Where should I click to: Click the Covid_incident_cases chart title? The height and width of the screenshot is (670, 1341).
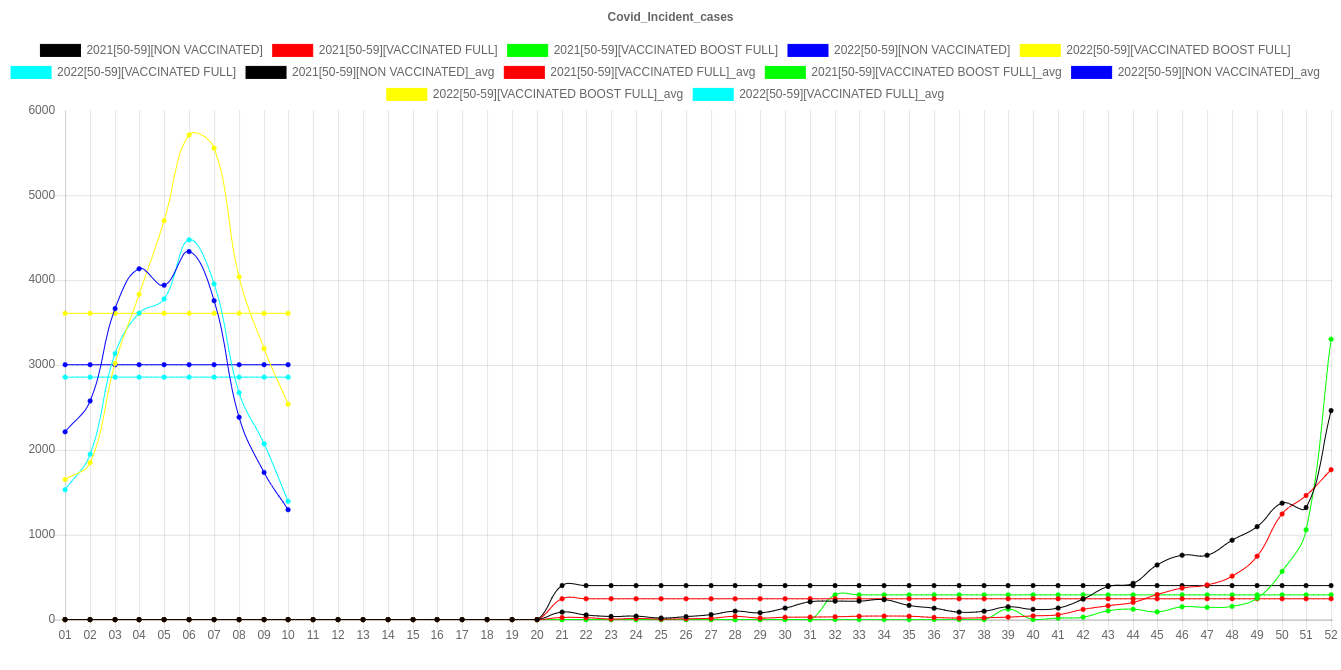pyautogui.click(x=670, y=17)
